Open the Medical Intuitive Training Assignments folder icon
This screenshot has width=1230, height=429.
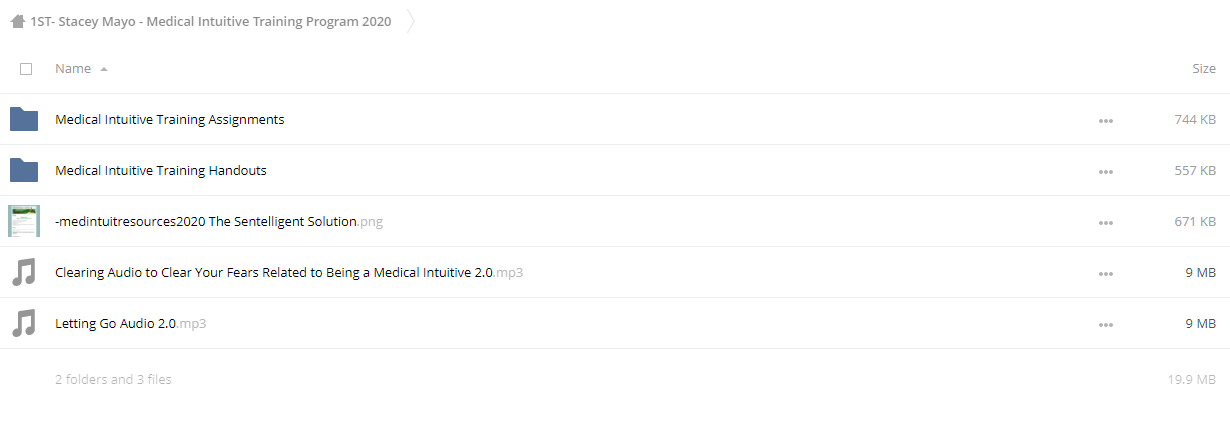(x=24, y=119)
